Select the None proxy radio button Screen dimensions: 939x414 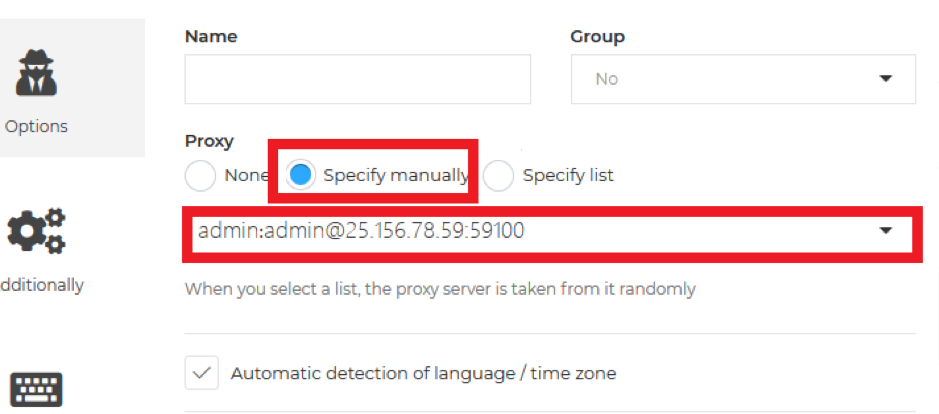[200, 176]
